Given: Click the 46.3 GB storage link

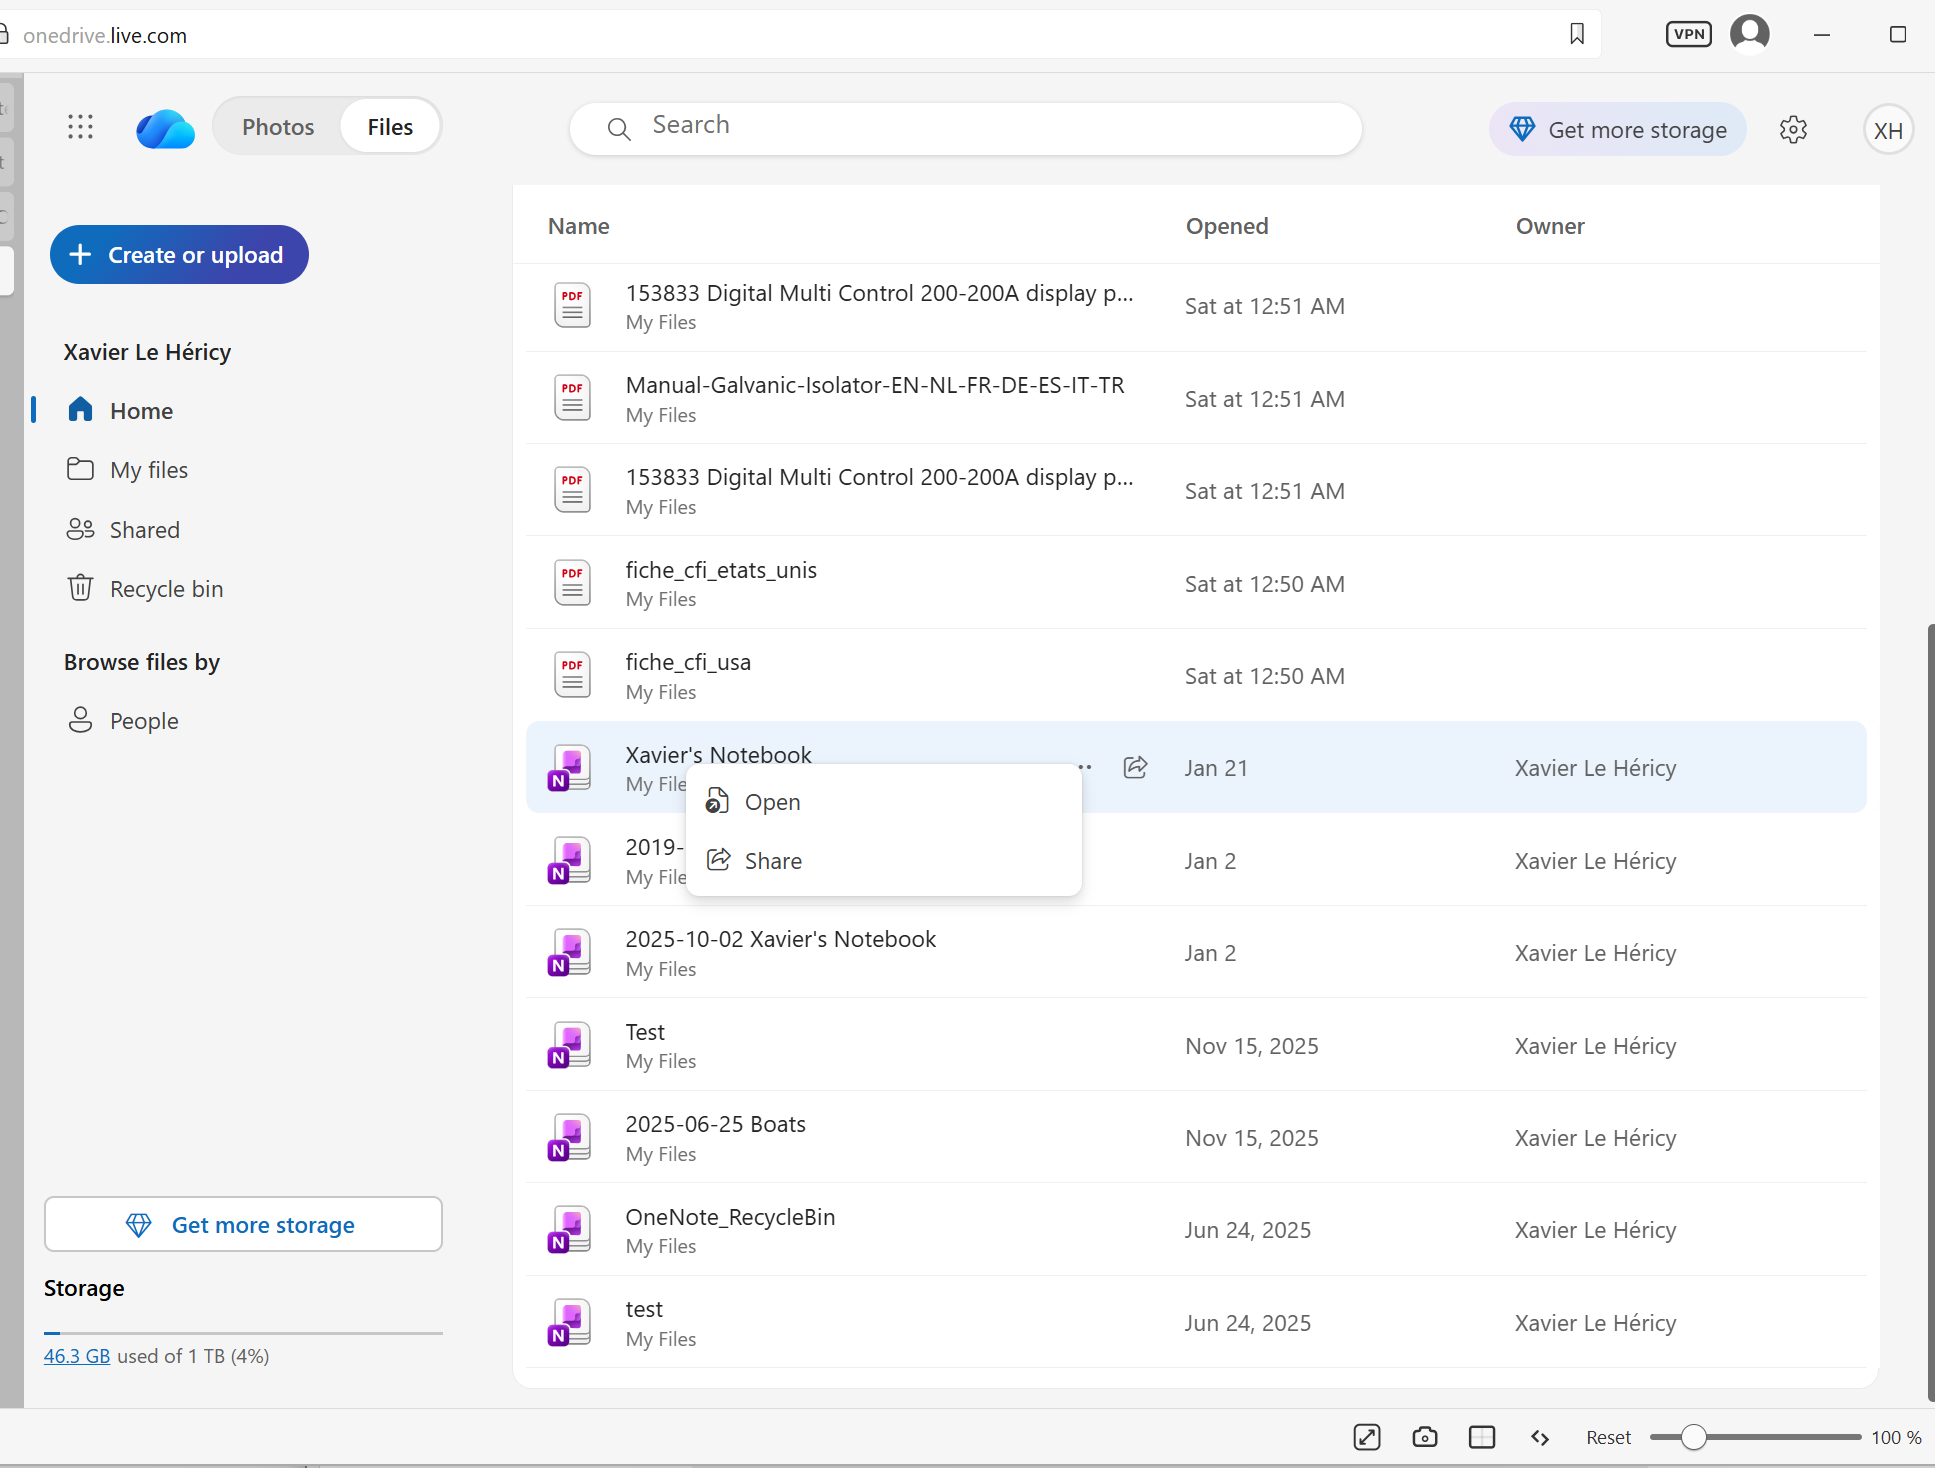Looking at the screenshot, I should tap(77, 1356).
